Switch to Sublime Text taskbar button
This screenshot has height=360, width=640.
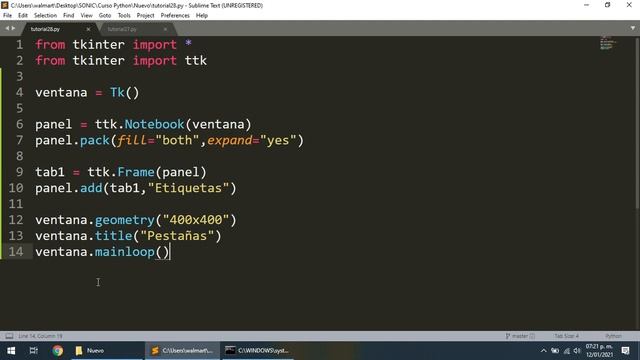coord(182,351)
